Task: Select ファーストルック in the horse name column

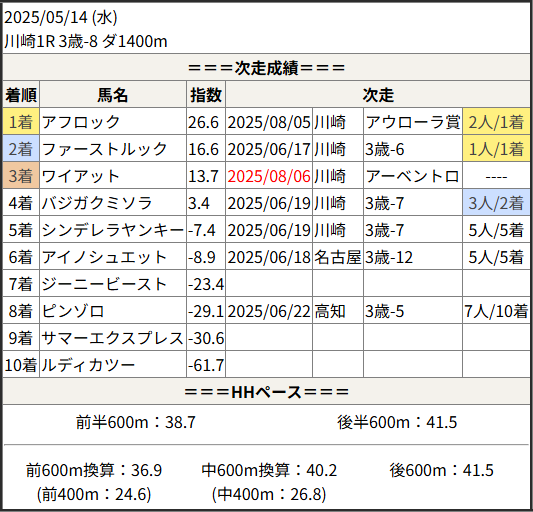Action: pos(104,149)
